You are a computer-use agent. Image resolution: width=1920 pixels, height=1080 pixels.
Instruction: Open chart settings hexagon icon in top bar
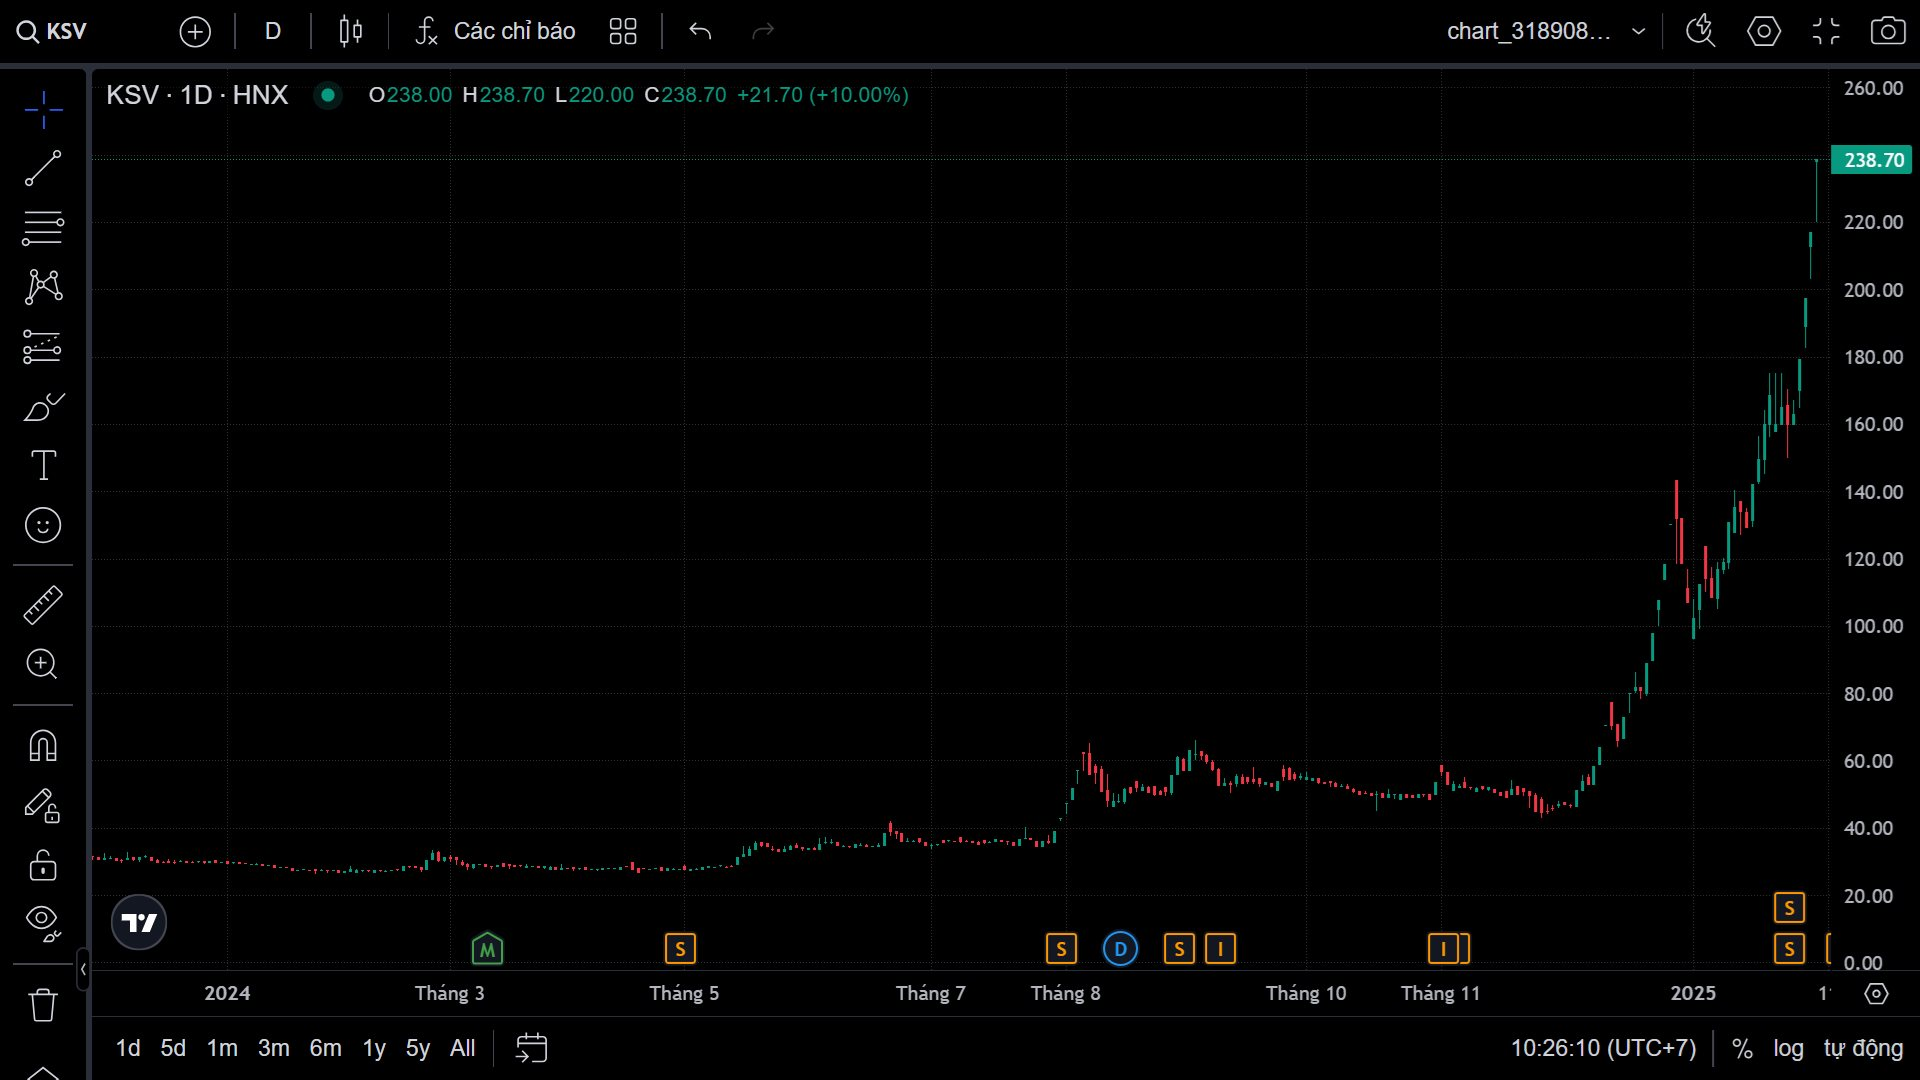click(1764, 31)
